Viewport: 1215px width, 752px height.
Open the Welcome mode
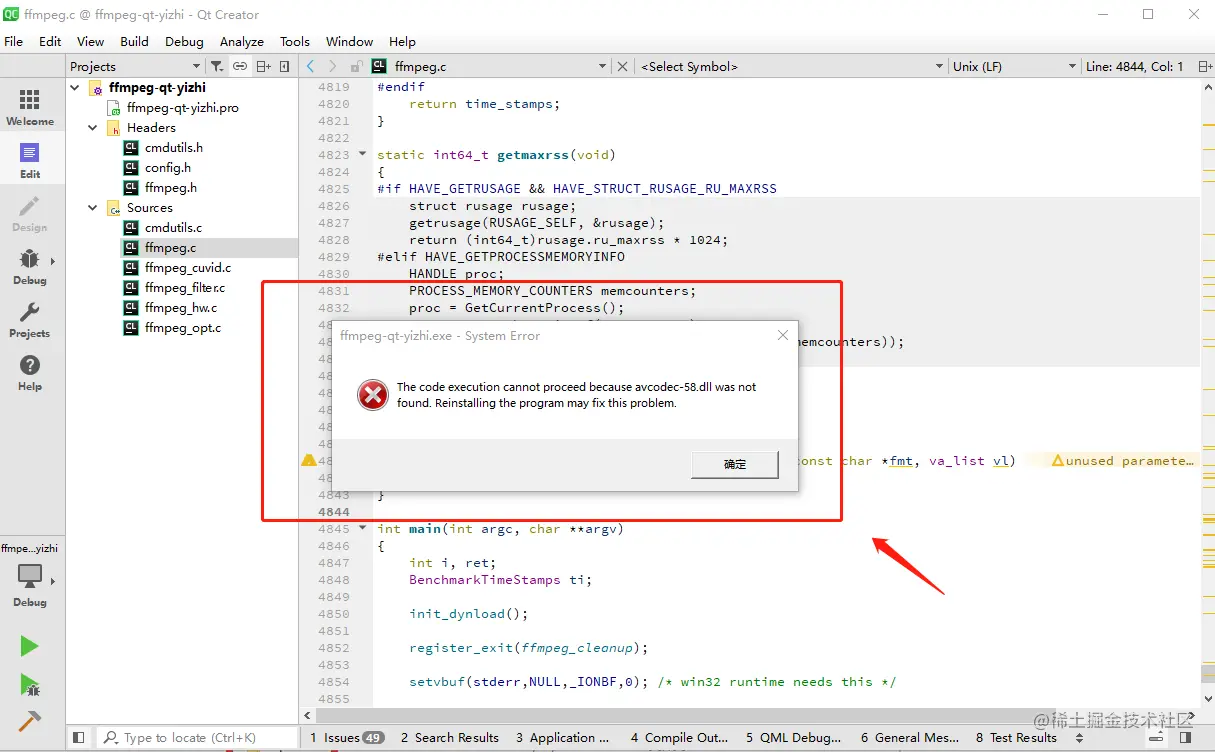pos(30,107)
